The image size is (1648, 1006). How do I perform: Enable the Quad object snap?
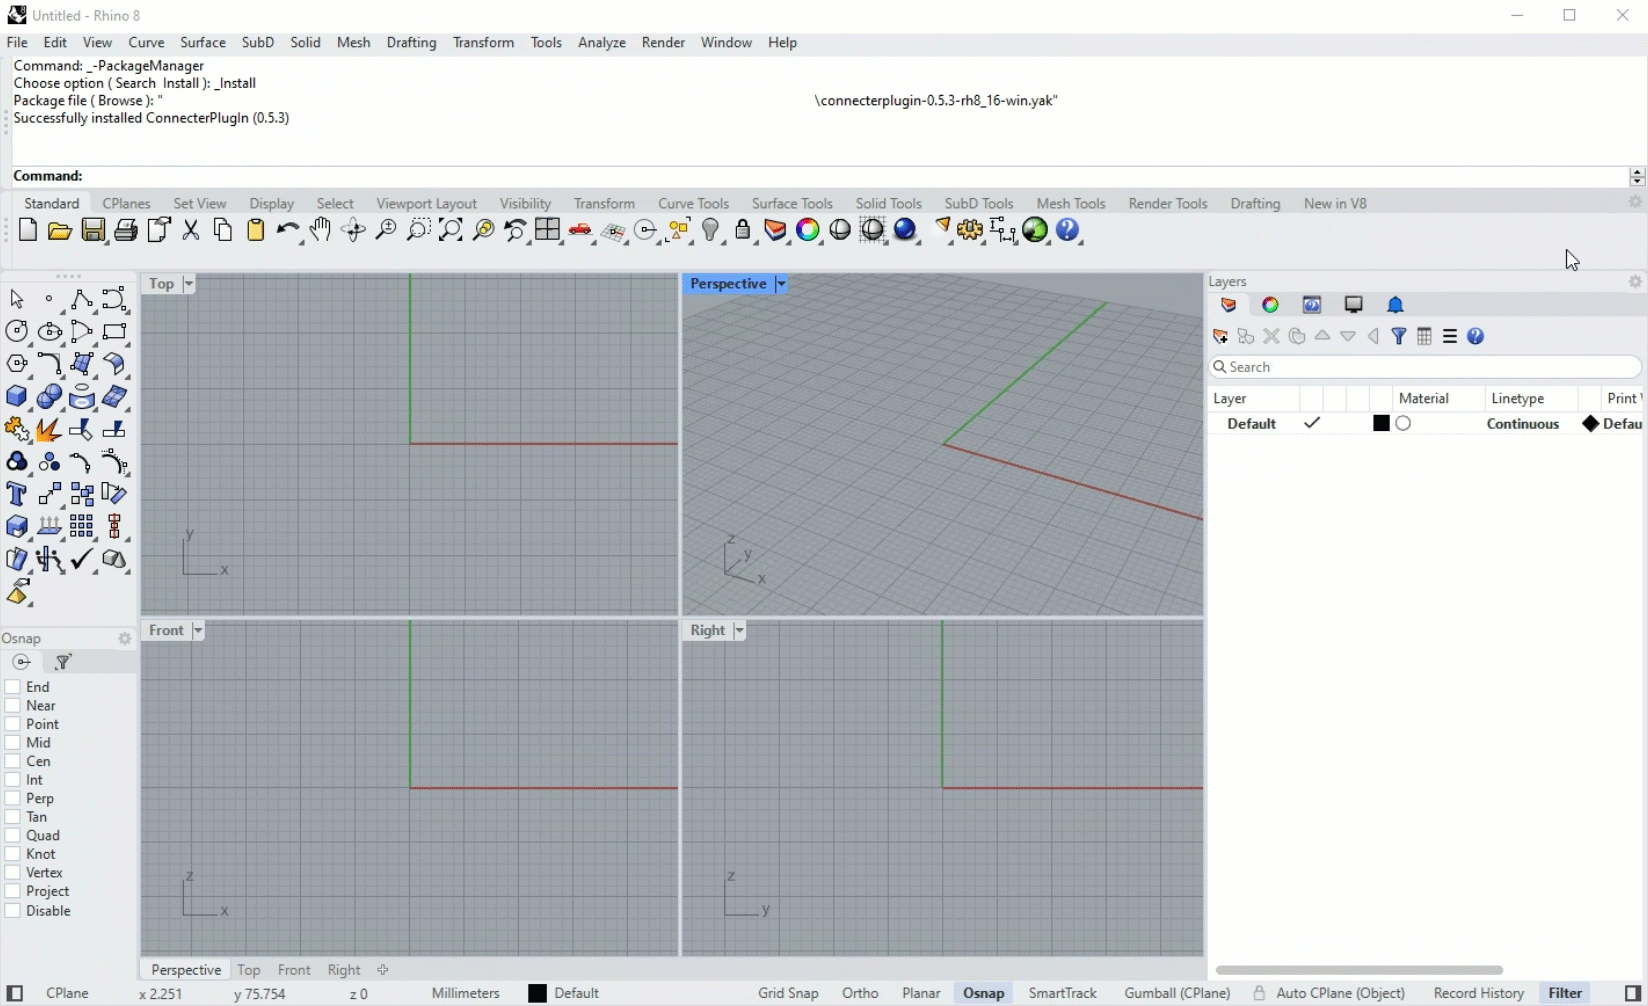tap(13, 836)
